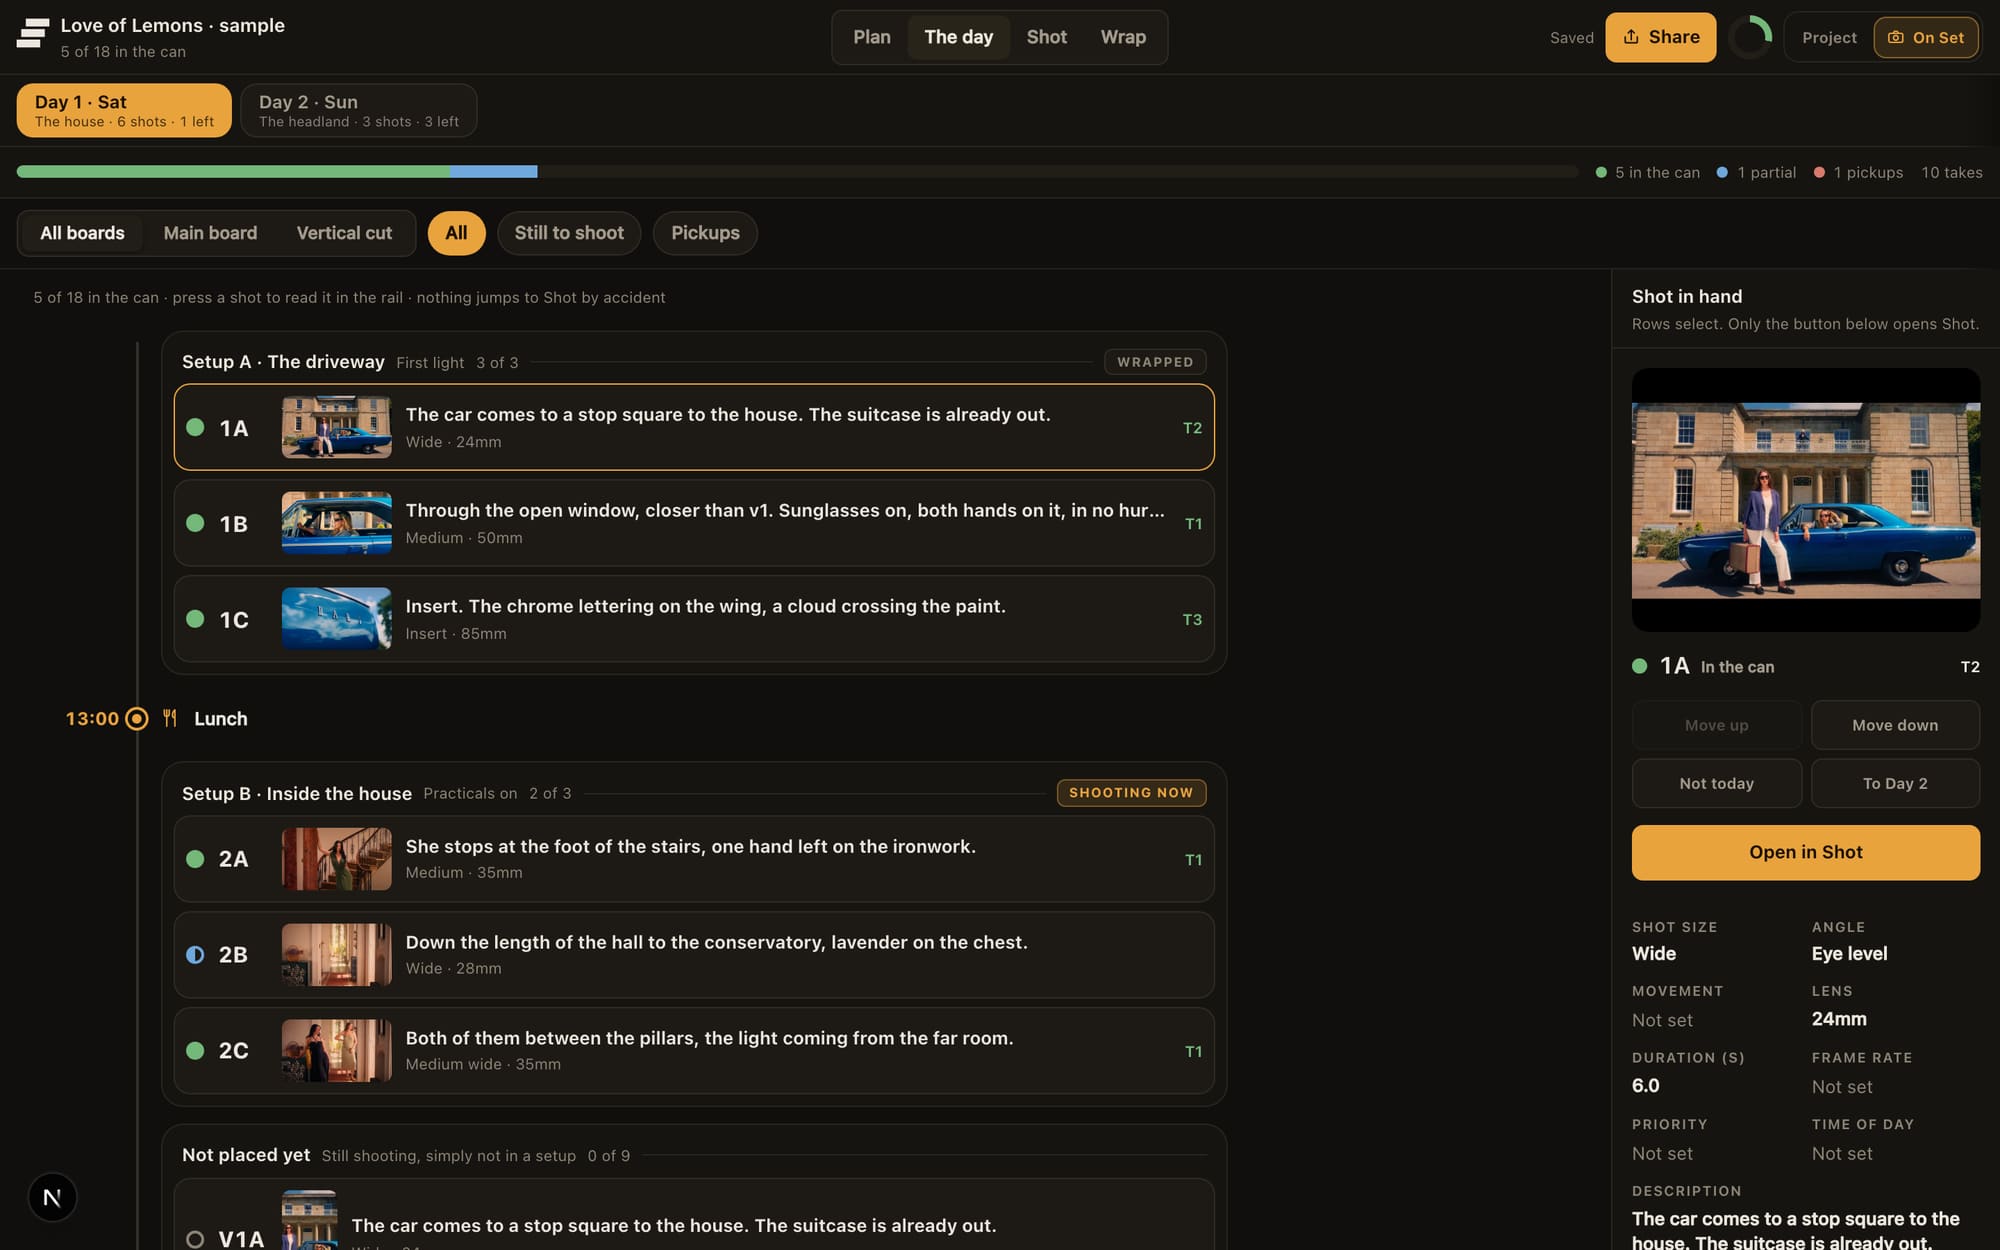Screen dimensions: 2000x1250
Task: Open the Wrap tab
Action: coord(1123,37)
